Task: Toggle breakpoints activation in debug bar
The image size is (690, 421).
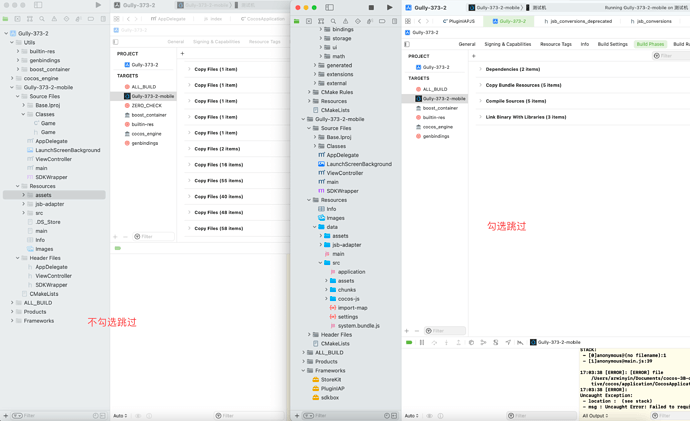Action: (409, 342)
